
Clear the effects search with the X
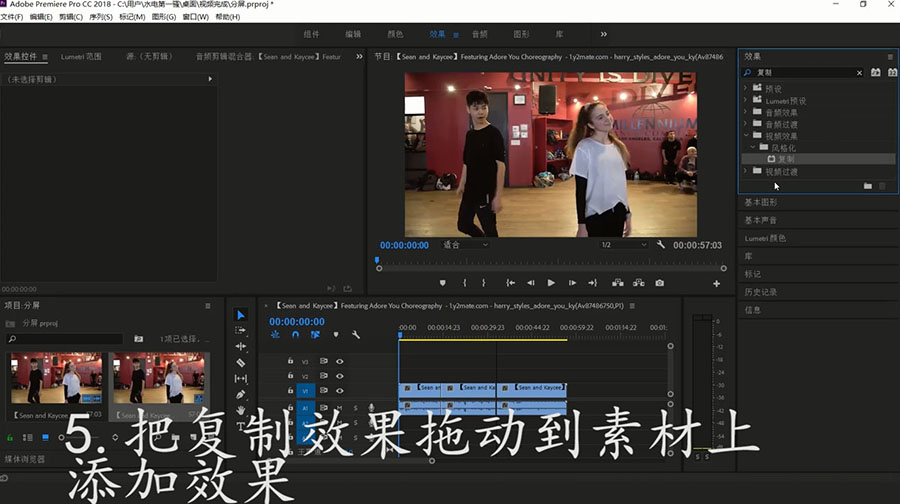click(x=859, y=73)
